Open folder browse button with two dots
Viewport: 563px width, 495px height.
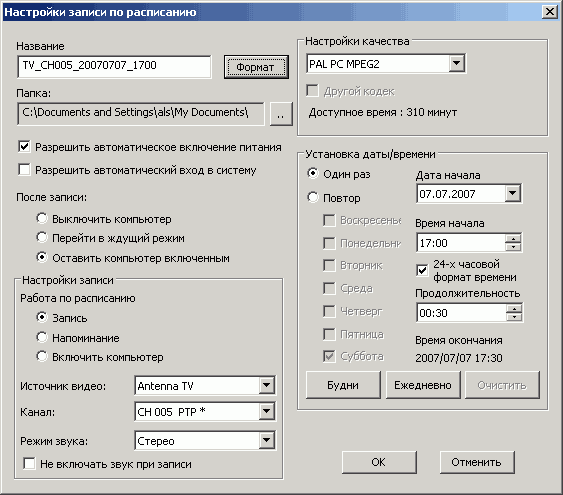click(281, 114)
